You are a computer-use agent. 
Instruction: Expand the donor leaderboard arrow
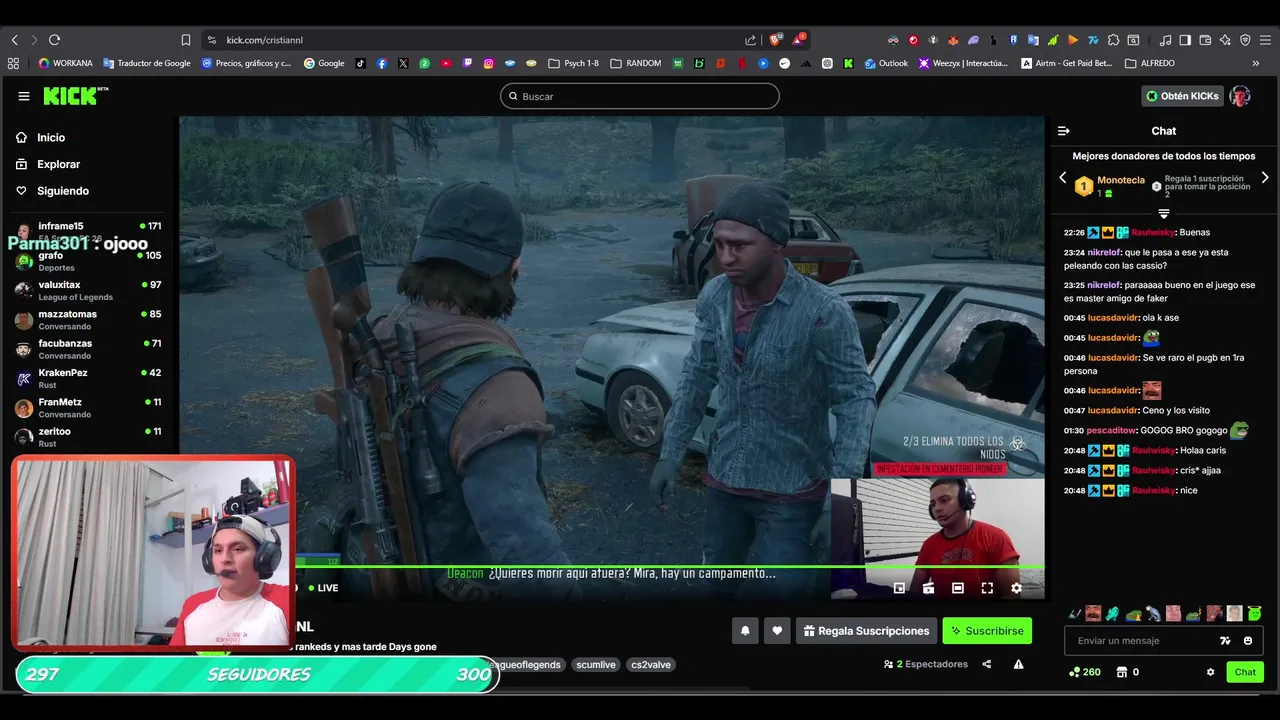pos(1163,213)
